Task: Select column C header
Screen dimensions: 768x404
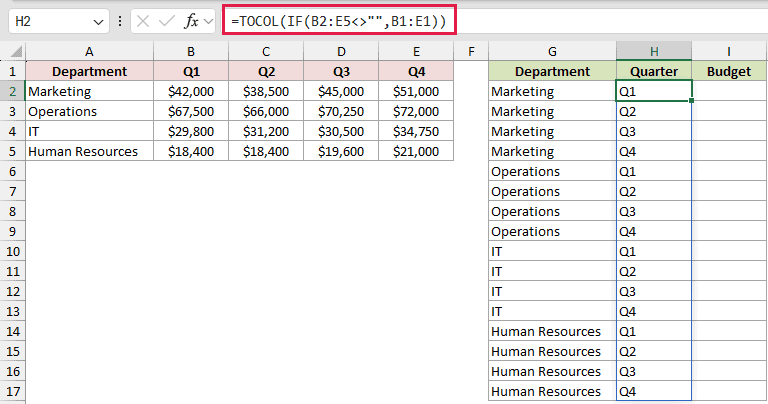Action: click(266, 51)
